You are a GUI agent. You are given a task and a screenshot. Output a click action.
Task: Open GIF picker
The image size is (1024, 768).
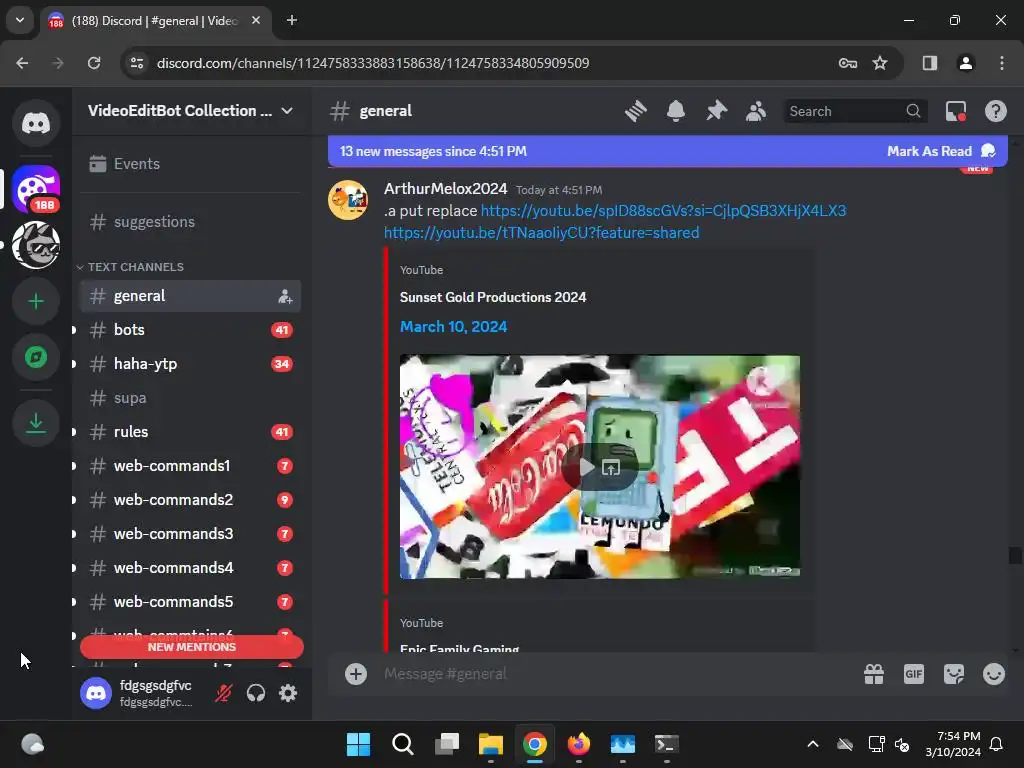tap(914, 674)
